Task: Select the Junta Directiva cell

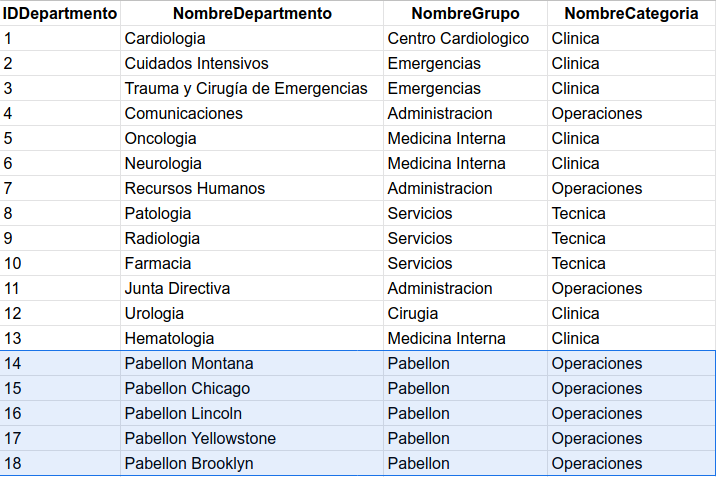Action: click(252, 288)
